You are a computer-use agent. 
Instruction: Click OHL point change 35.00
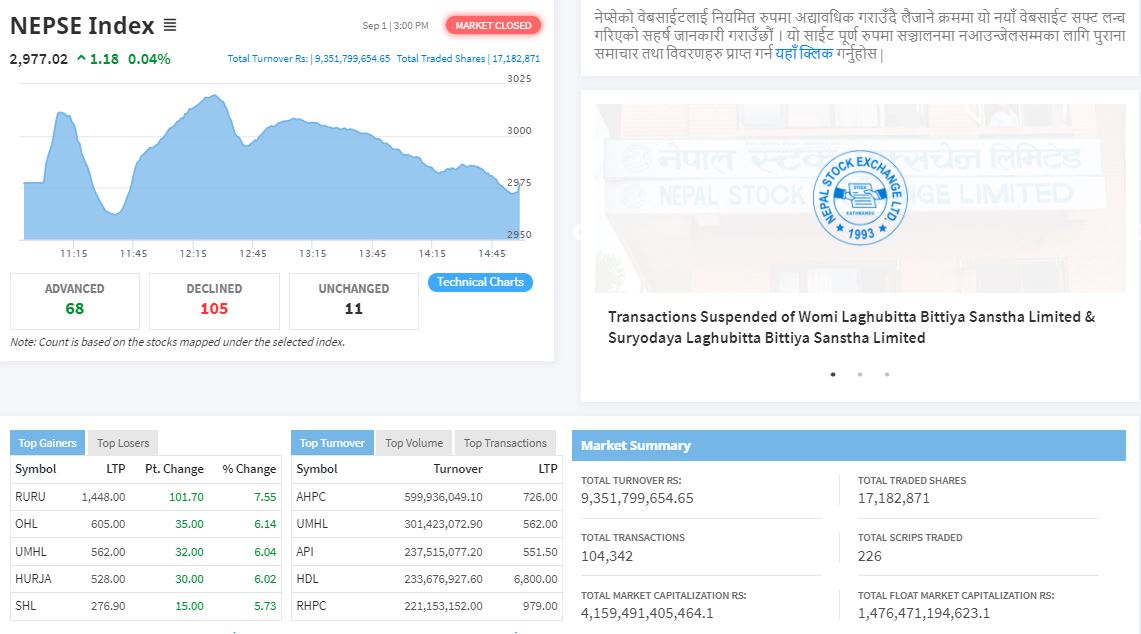click(189, 523)
